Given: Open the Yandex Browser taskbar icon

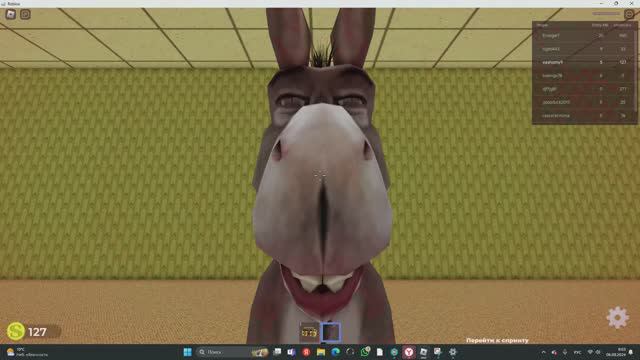Looking at the screenshot, I should pos(409,352).
